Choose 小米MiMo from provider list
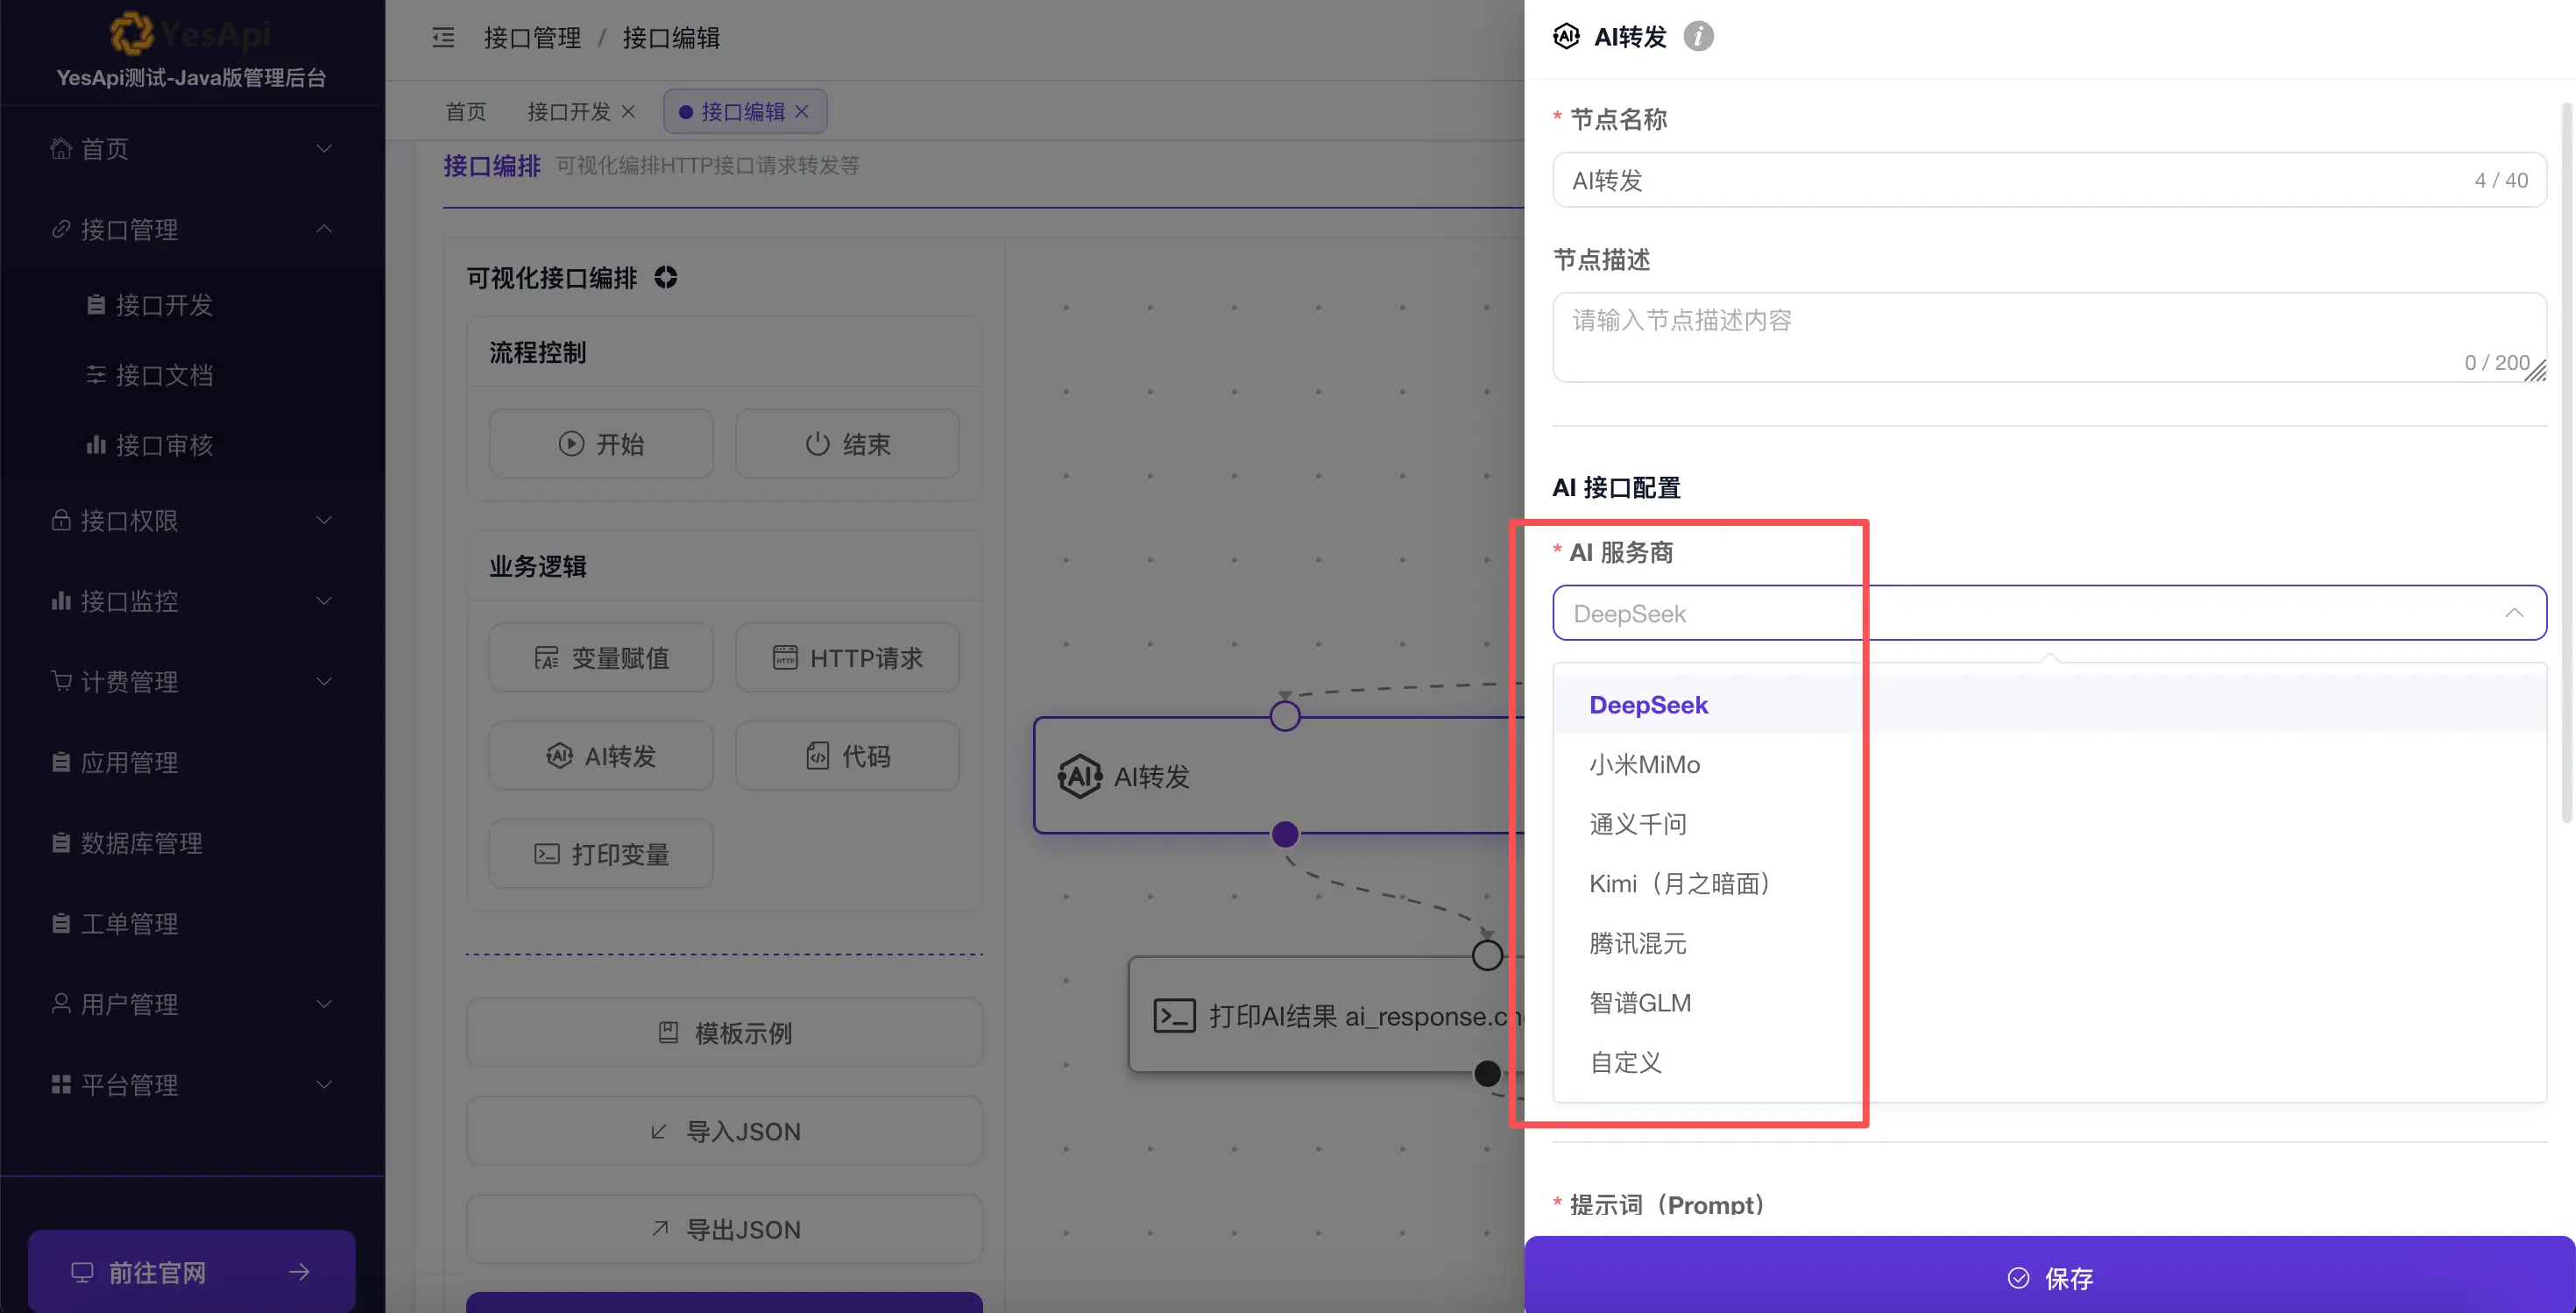The image size is (2576, 1313). pos(2049,765)
